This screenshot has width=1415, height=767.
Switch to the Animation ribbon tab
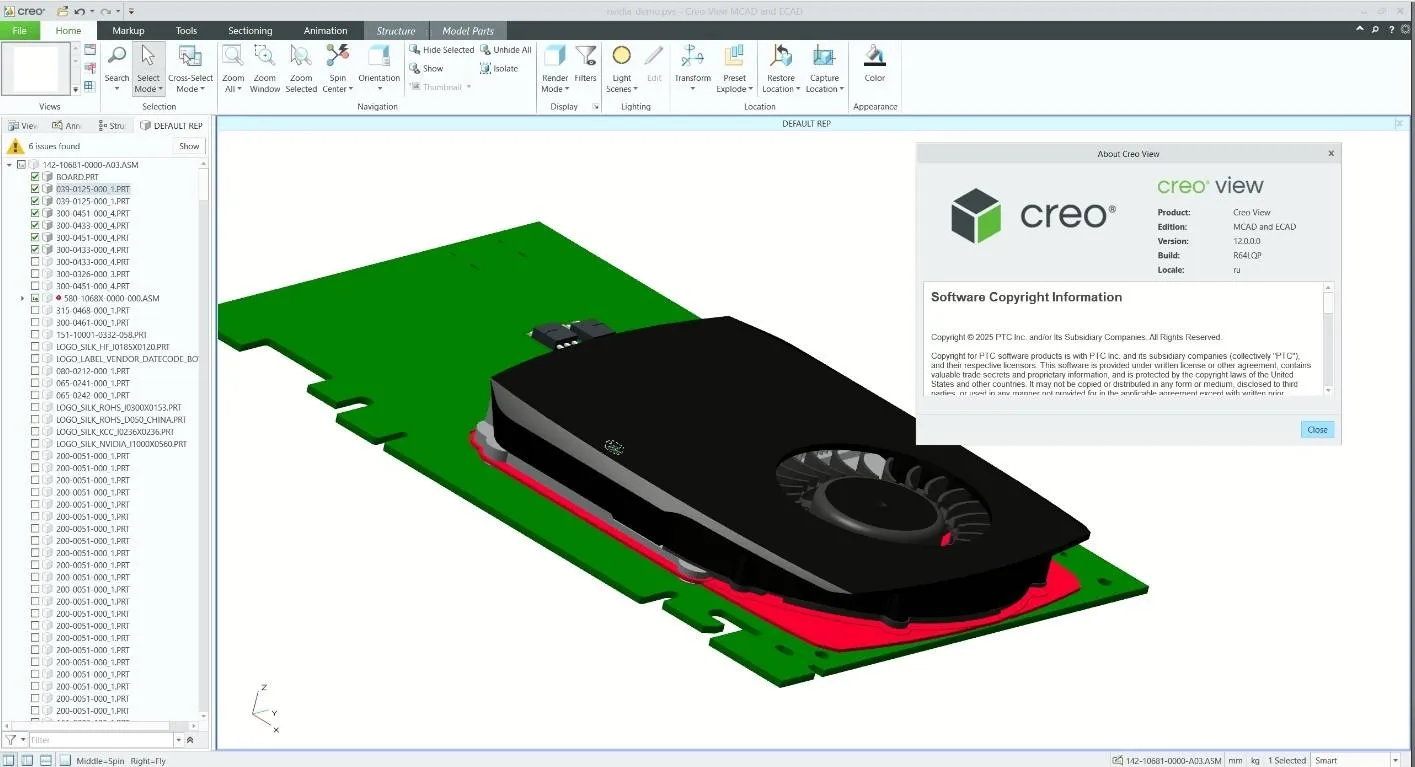[x=326, y=31]
